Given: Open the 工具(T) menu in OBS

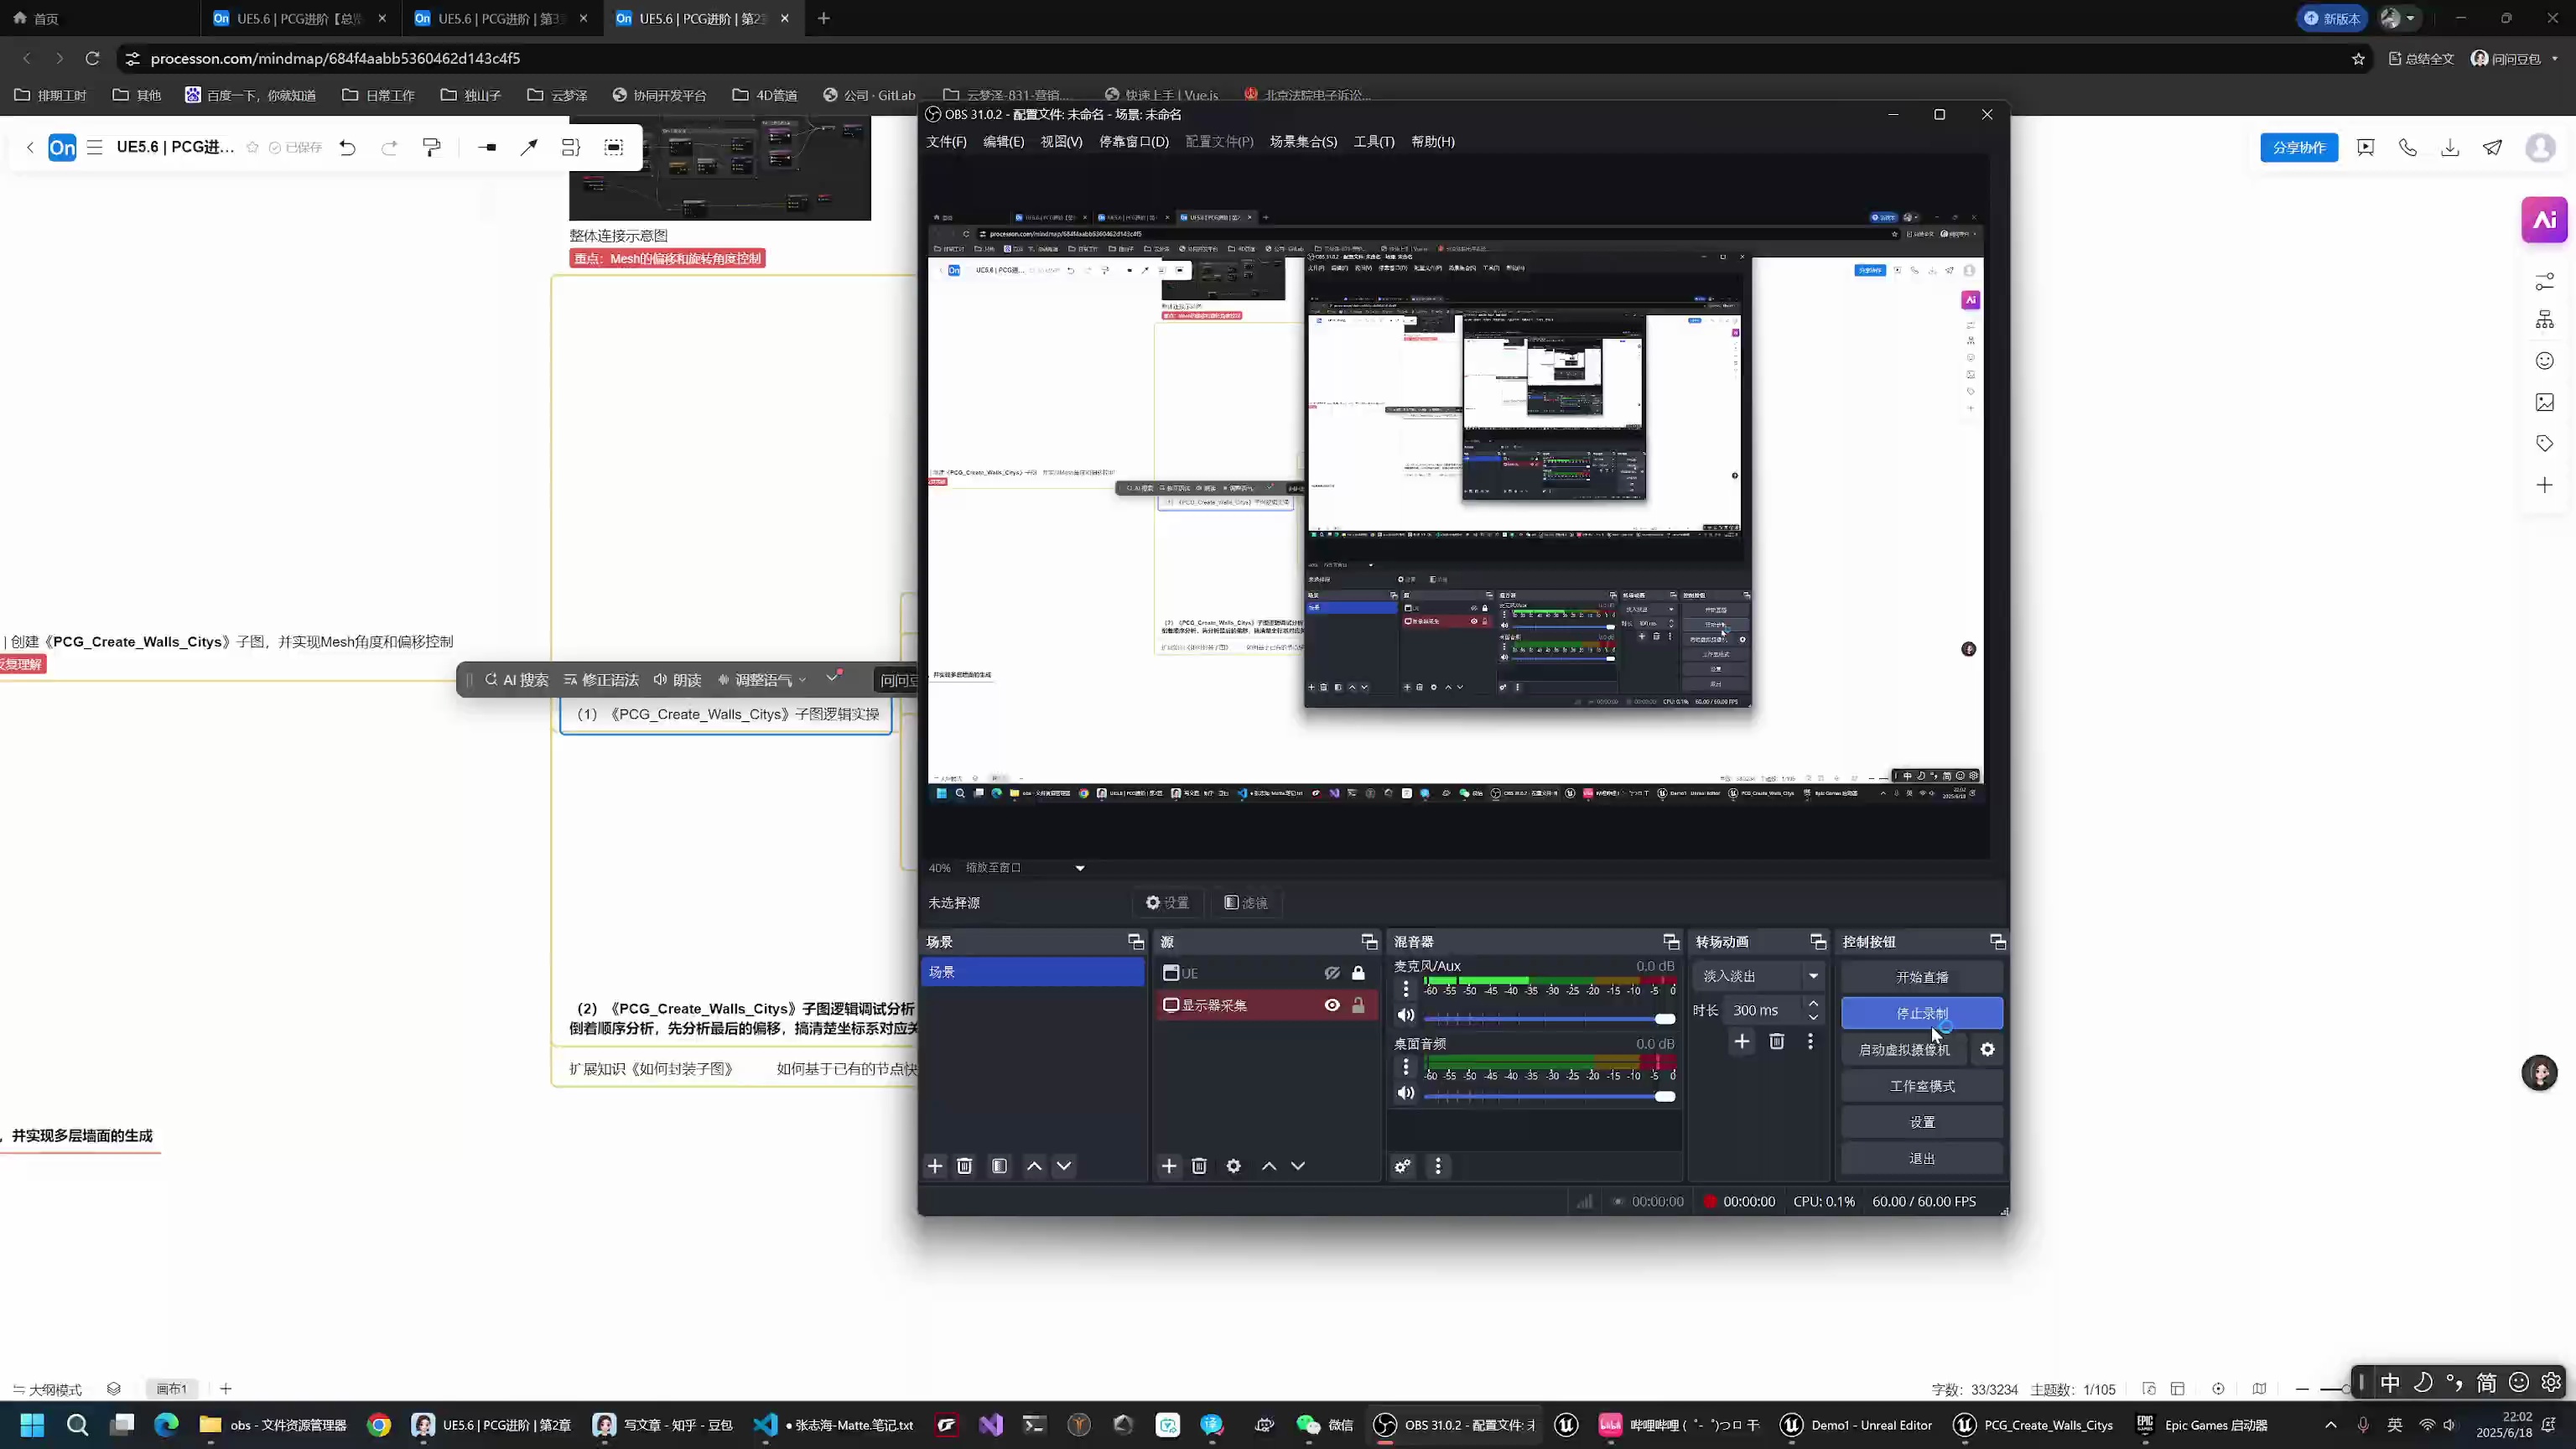Looking at the screenshot, I should click(1373, 142).
